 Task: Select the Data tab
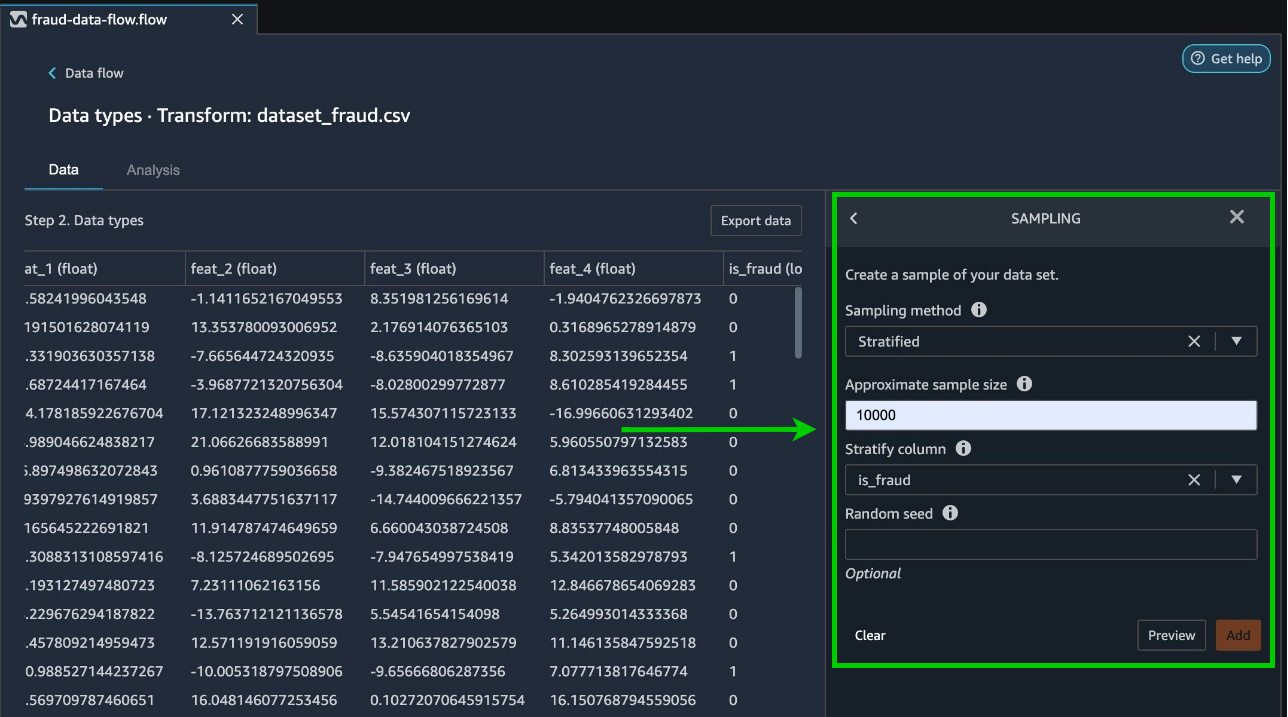(64, 170)
